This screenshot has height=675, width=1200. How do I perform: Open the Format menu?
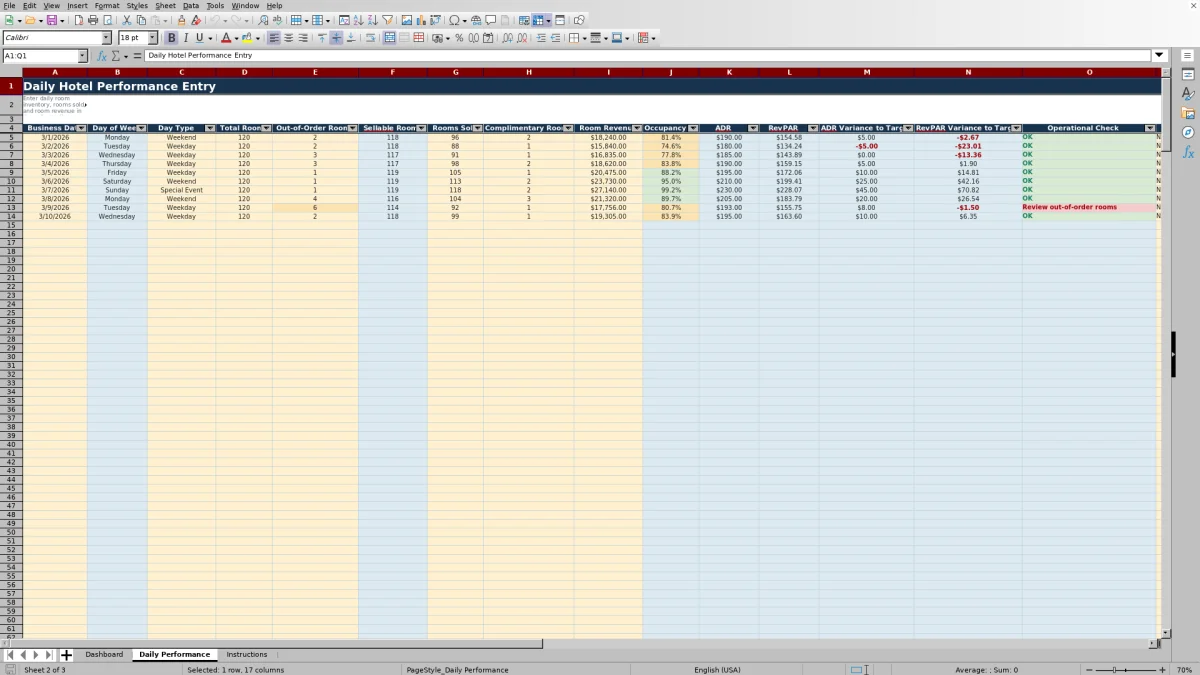pyautogui.click(x=107, y=5)
